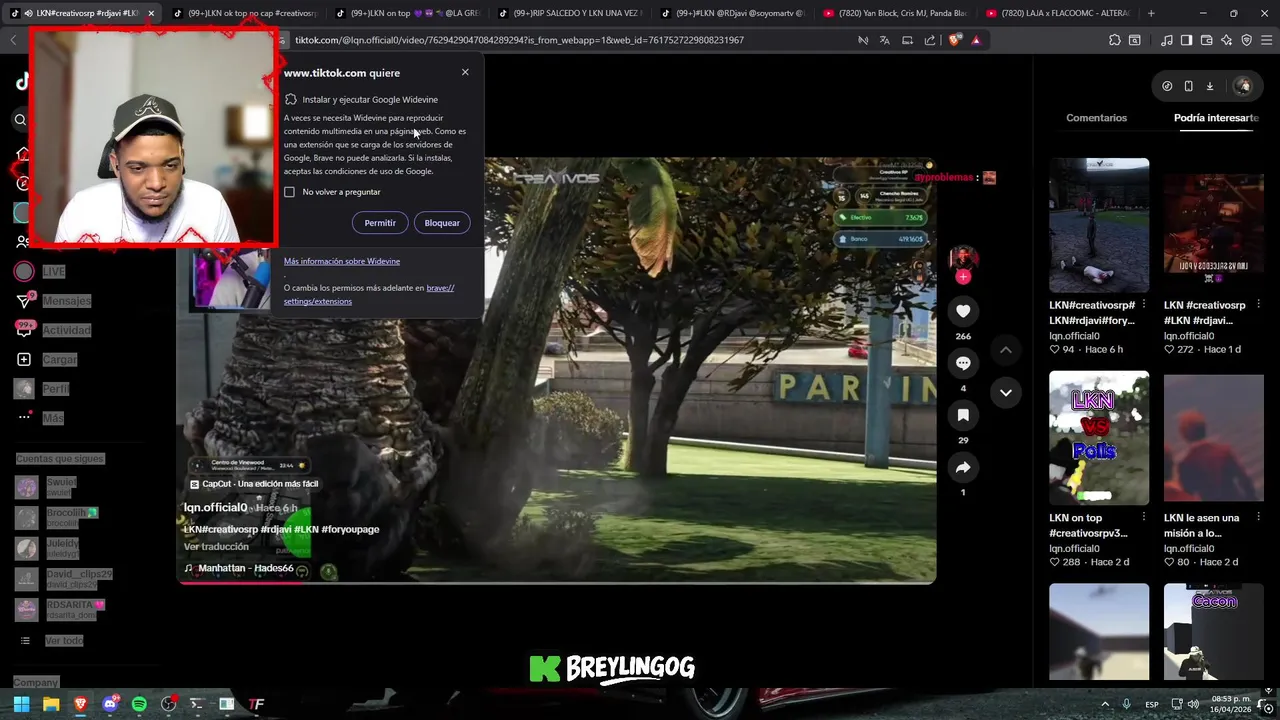
Task: Click the TikTok download desktop app icon
Action: click(x=1210, y=86)
